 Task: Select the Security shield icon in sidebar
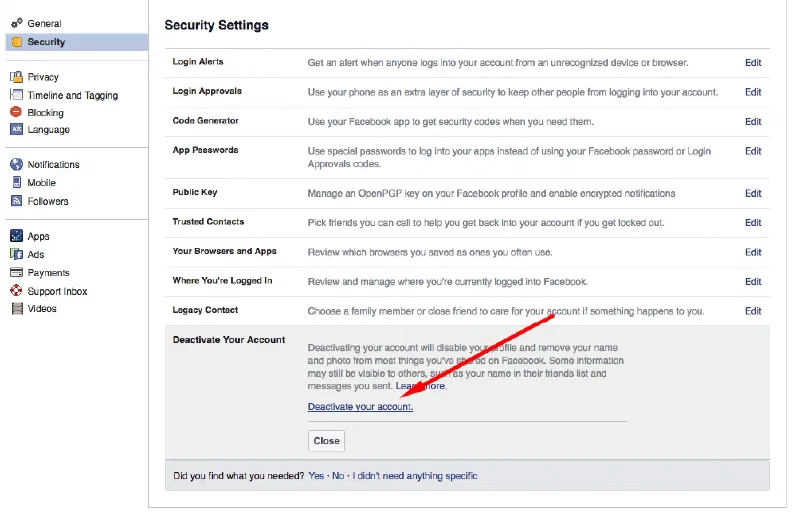[x=16, y=42]
